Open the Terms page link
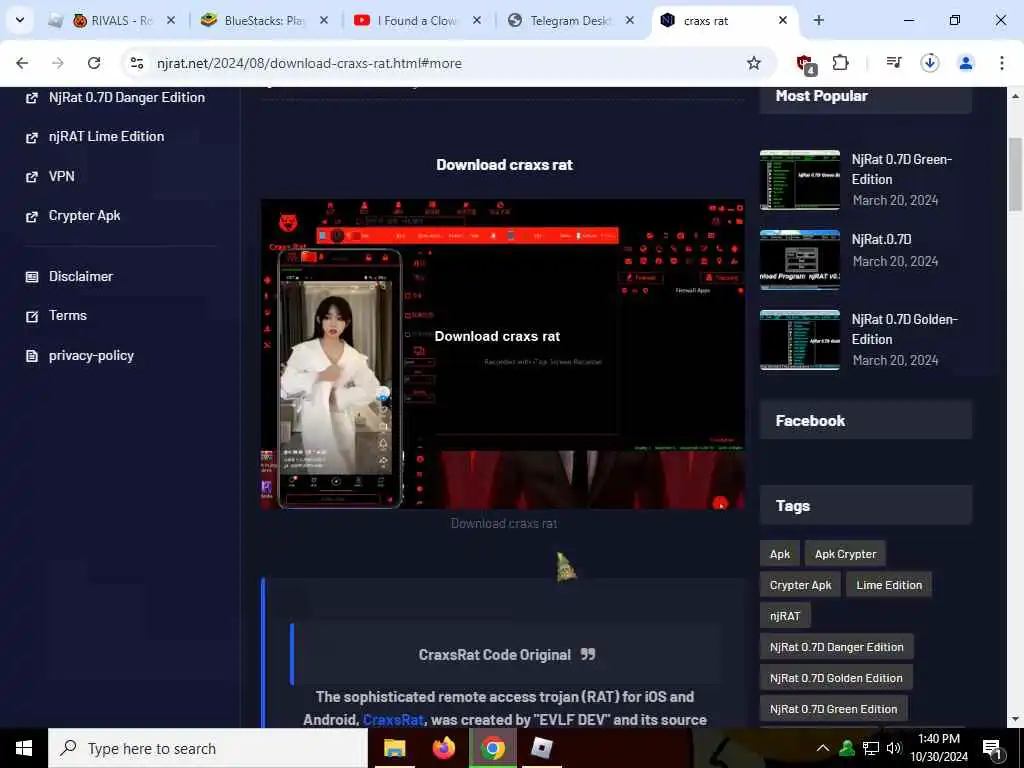1024x768 pixels. [67, 315]
